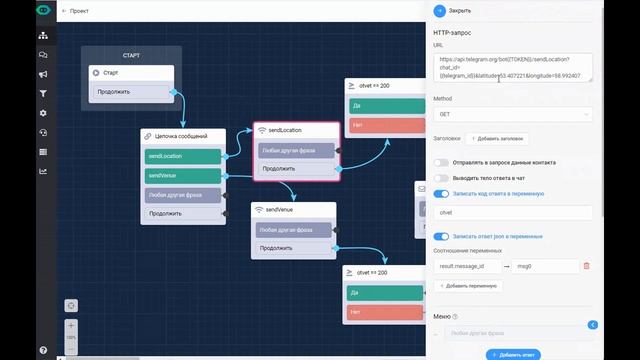Edit the result.message_id field

pos(467,266)
